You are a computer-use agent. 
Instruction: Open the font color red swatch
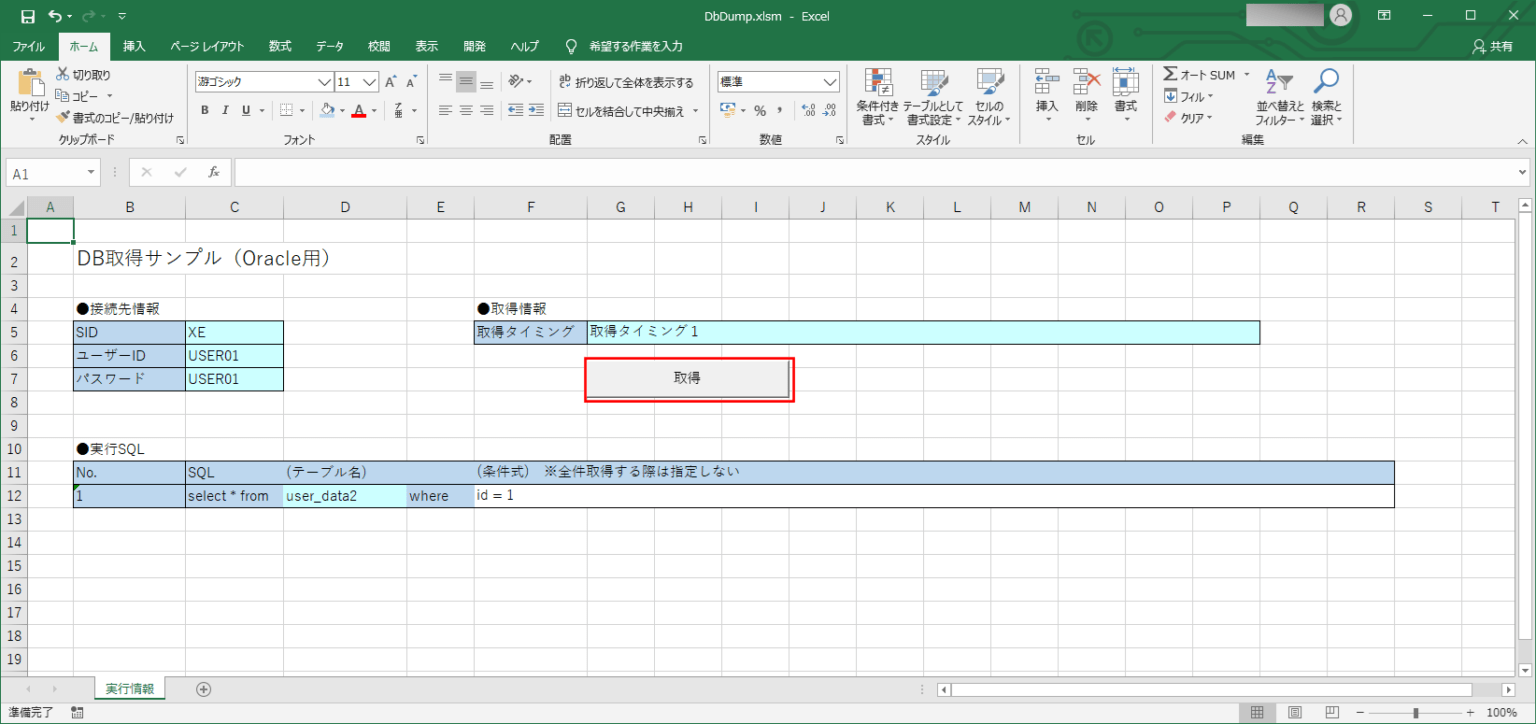(x=358, y=110)
